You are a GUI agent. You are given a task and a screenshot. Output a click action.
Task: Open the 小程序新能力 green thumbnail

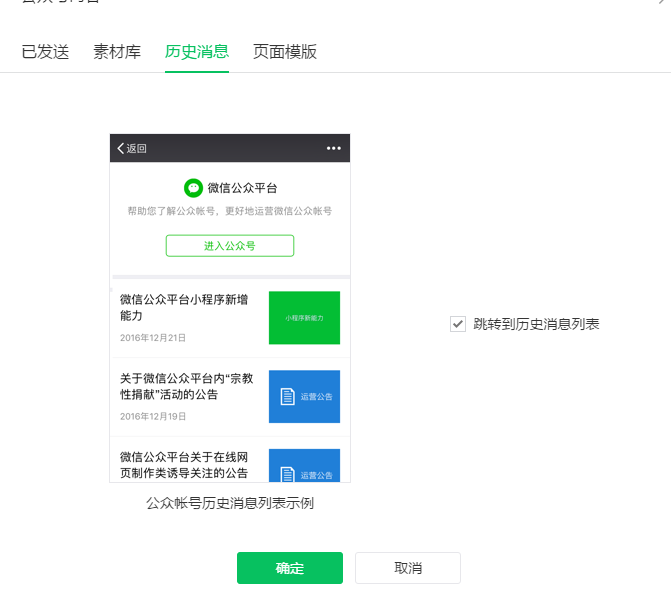(x=304, y=318)
